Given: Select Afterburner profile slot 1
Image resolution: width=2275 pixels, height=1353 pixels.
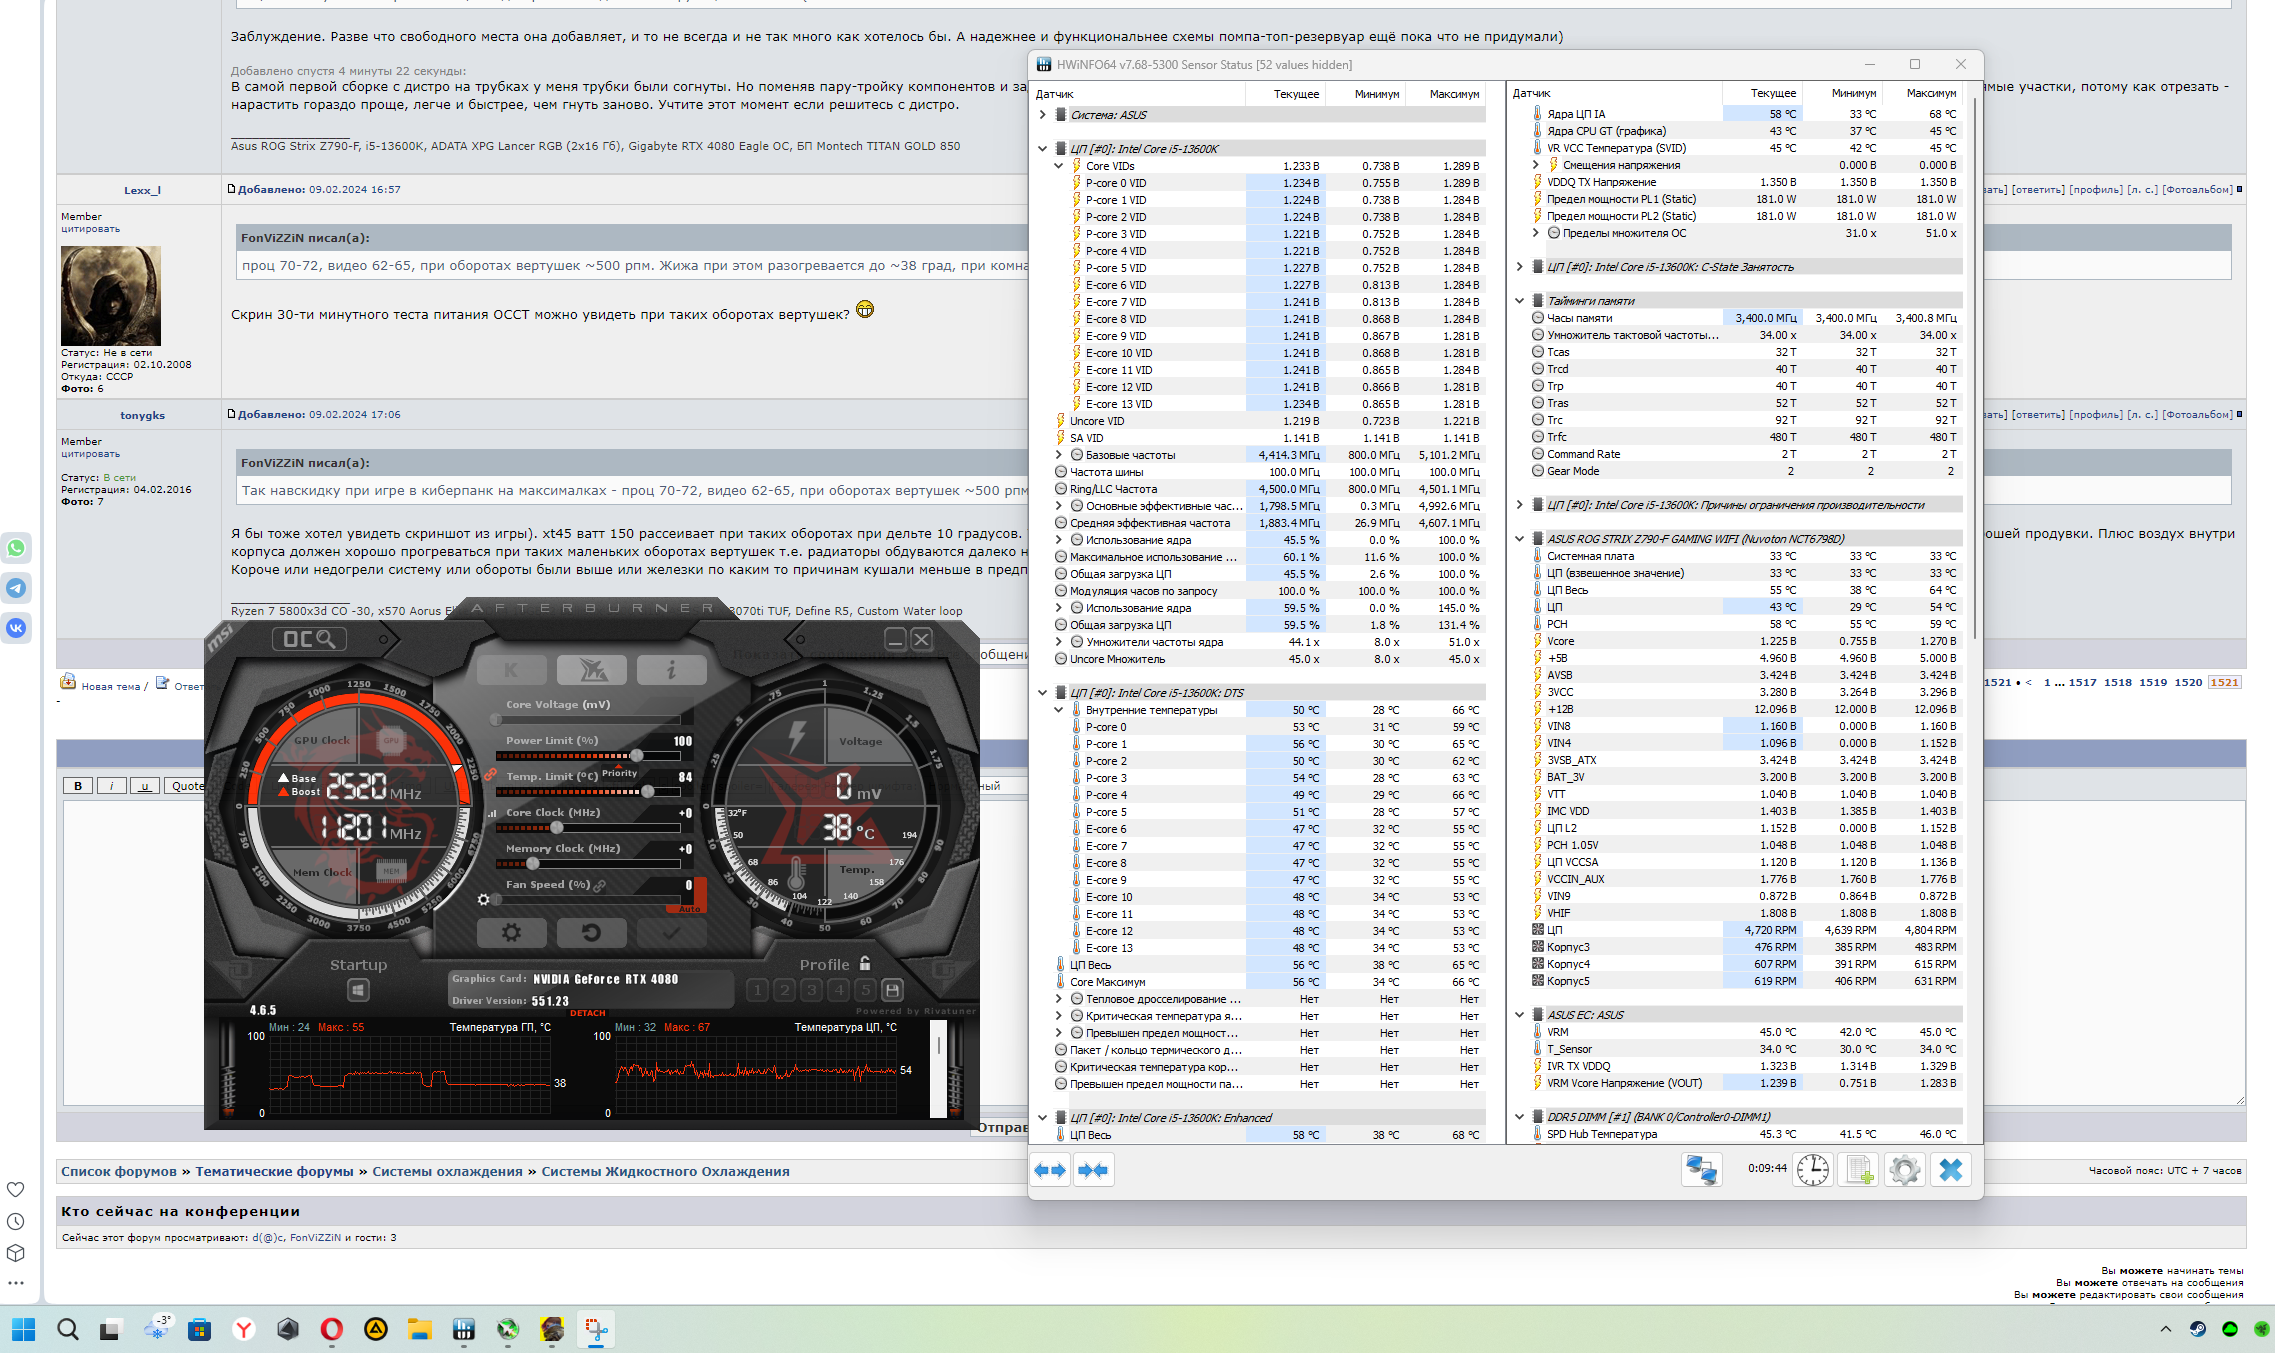Looking at the screenshot, I should click(x=757, y=990).
